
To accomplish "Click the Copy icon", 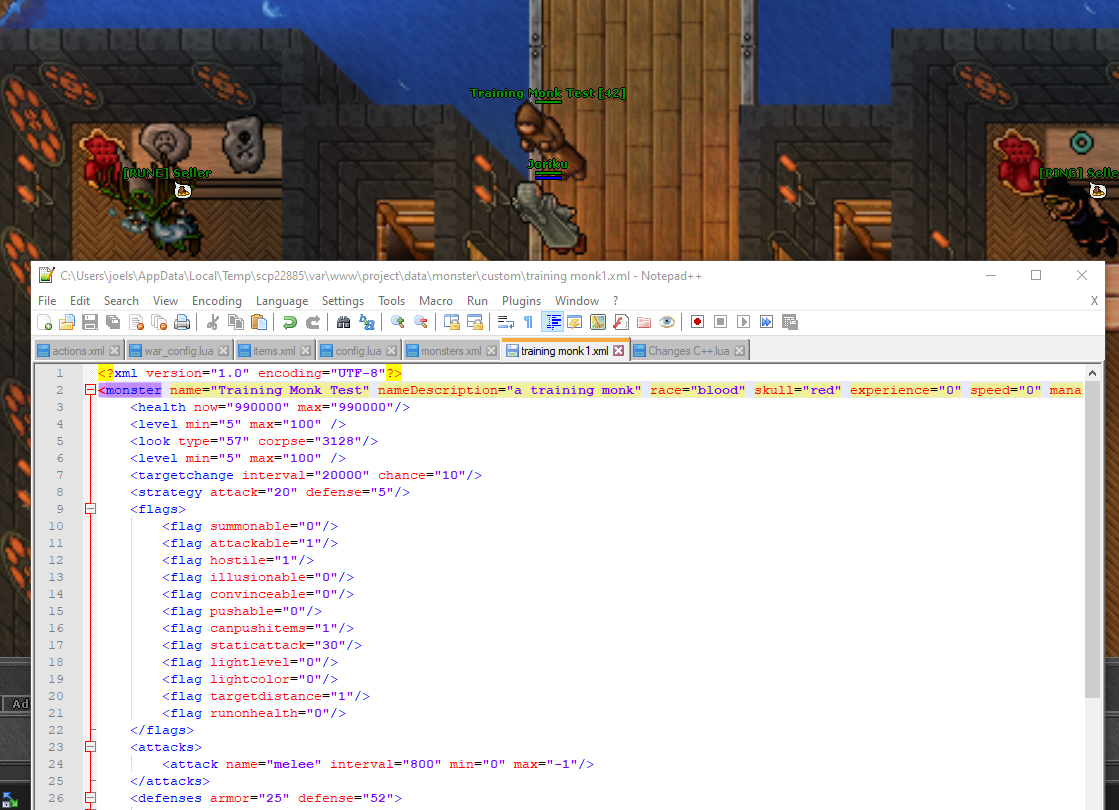I will click(x=236, y=323).
